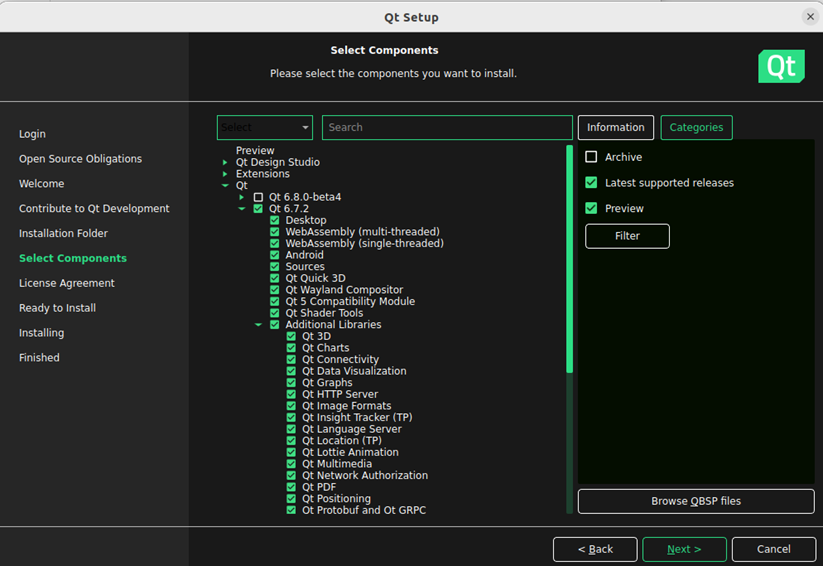Click the Finished step label
Screen dimensions: 823x566
click(39, 358)
